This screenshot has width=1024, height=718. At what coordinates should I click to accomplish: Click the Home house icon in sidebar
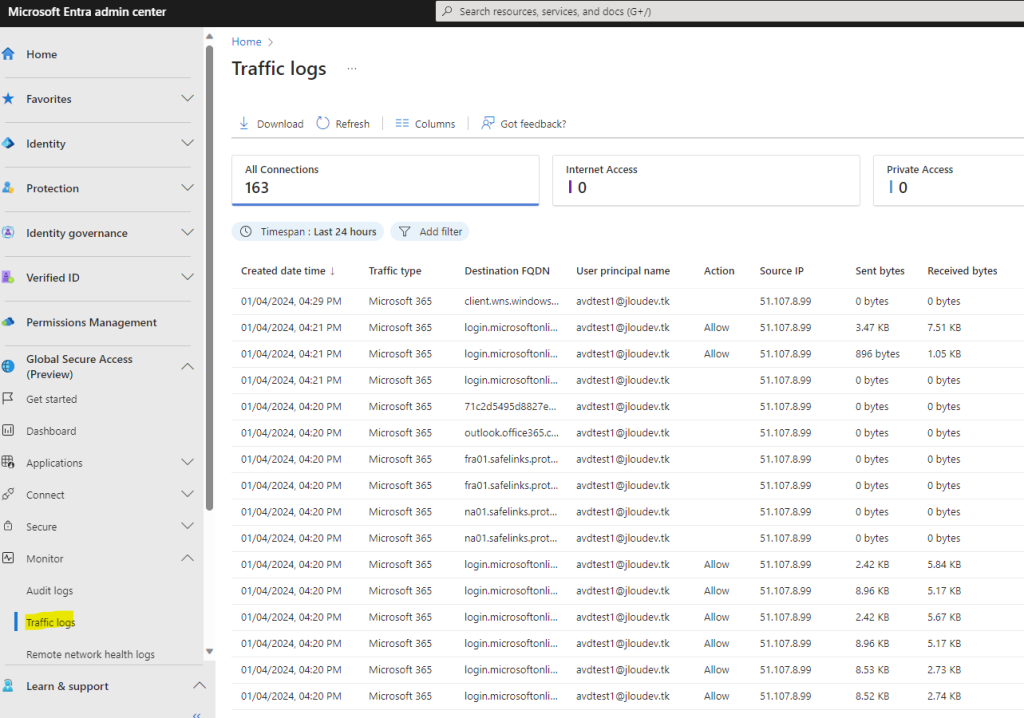pyautogui.click(x=8, y=54)
